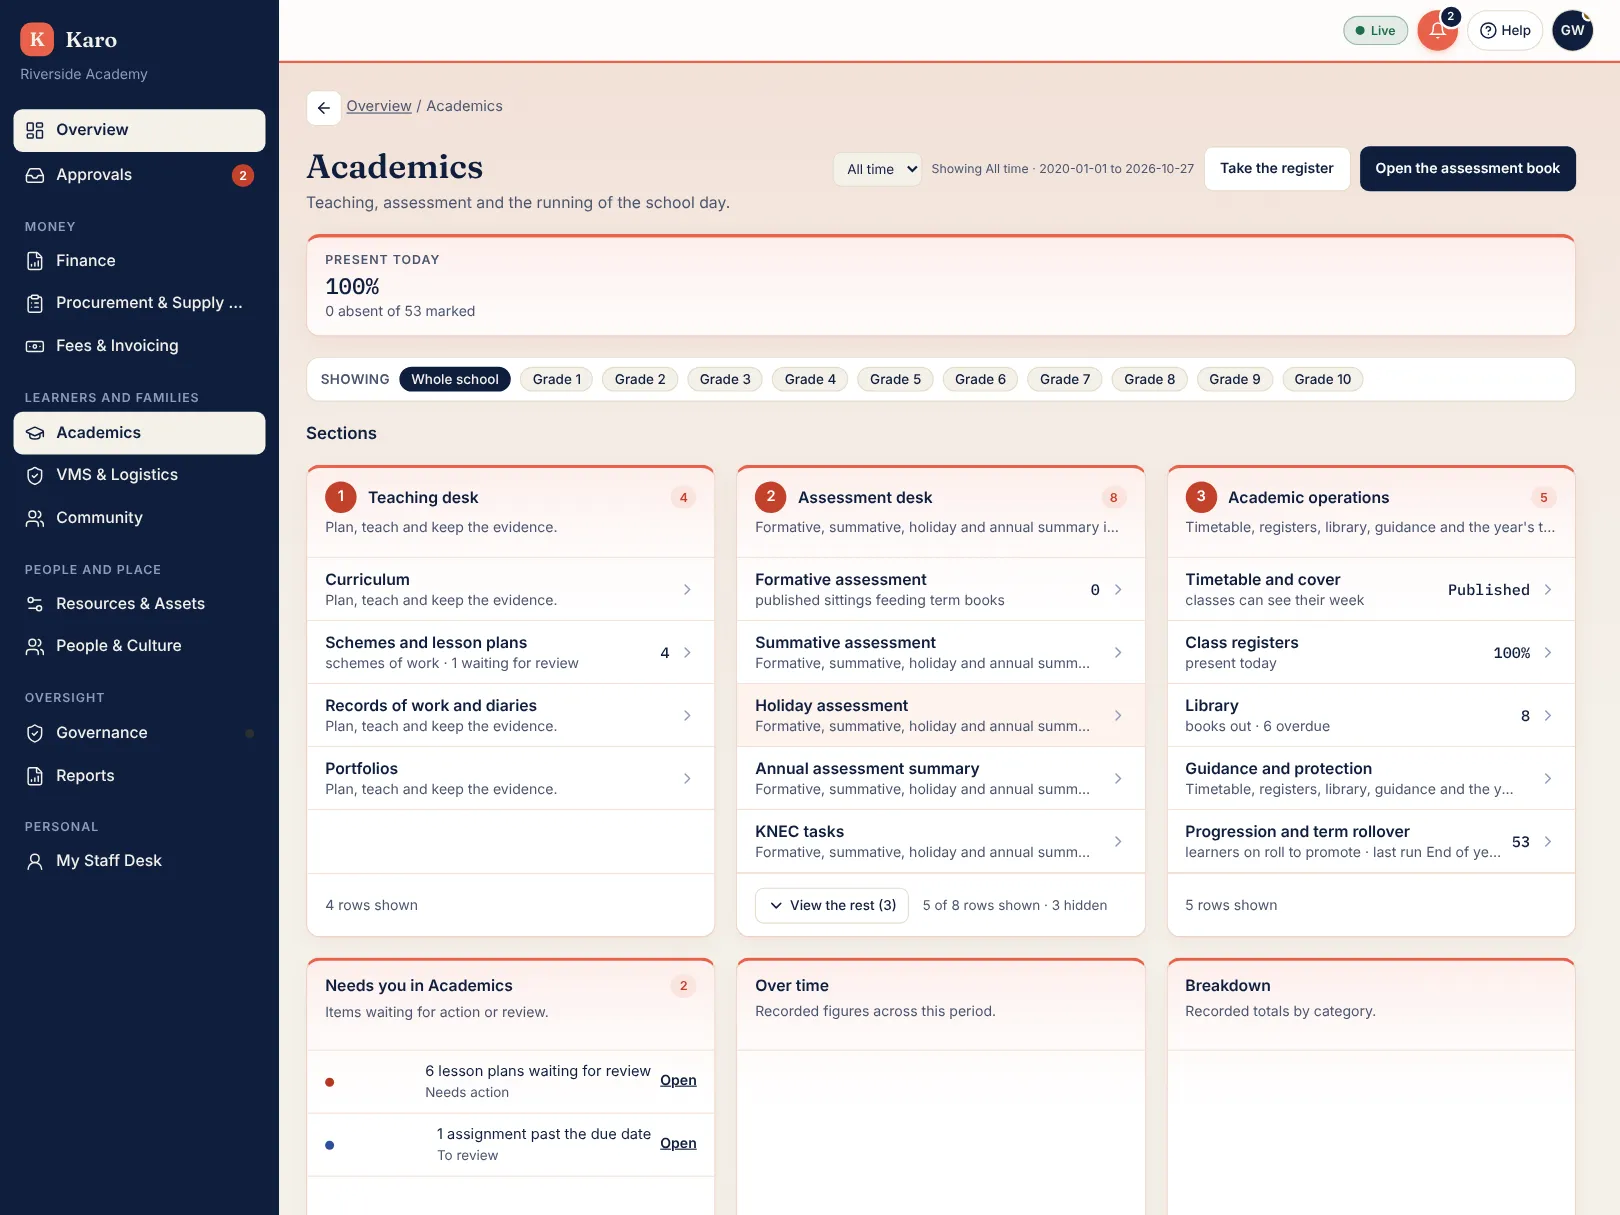Image resolution: width=1620 pixels, height=1215 pixels.
Task: Filter by Grade 1 chip
Action: 557,379
